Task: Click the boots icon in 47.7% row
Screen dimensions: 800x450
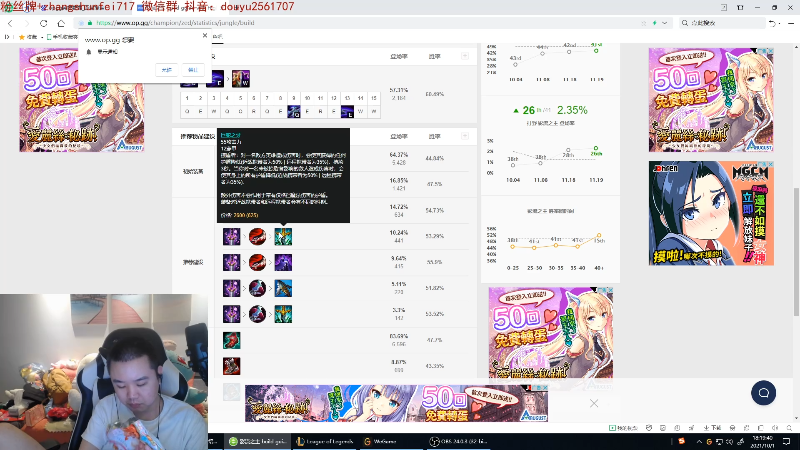Action: pos(231,340)
